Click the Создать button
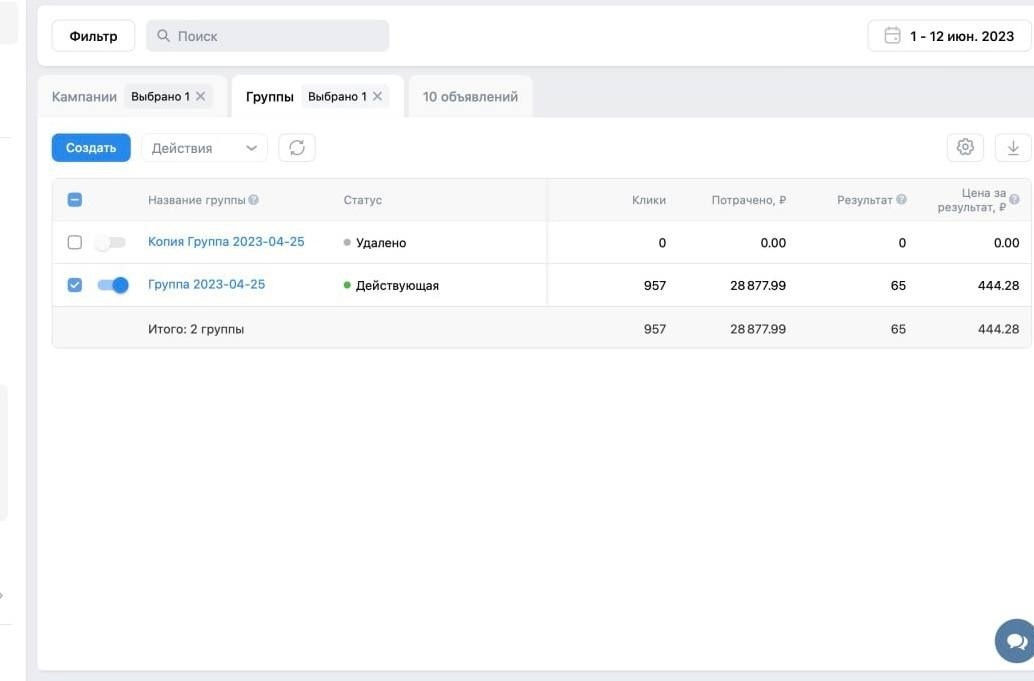This screenshot has height=681, width=1034. [x=91, y=148]
